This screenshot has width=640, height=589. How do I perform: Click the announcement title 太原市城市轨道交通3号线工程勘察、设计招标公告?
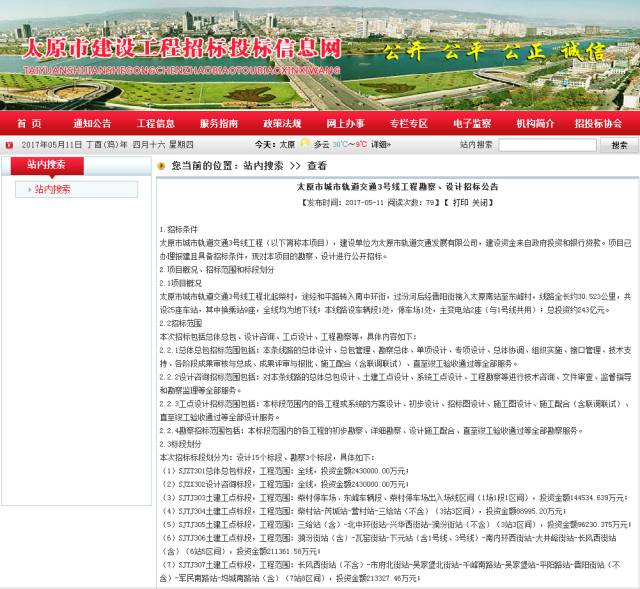(397, 187)
